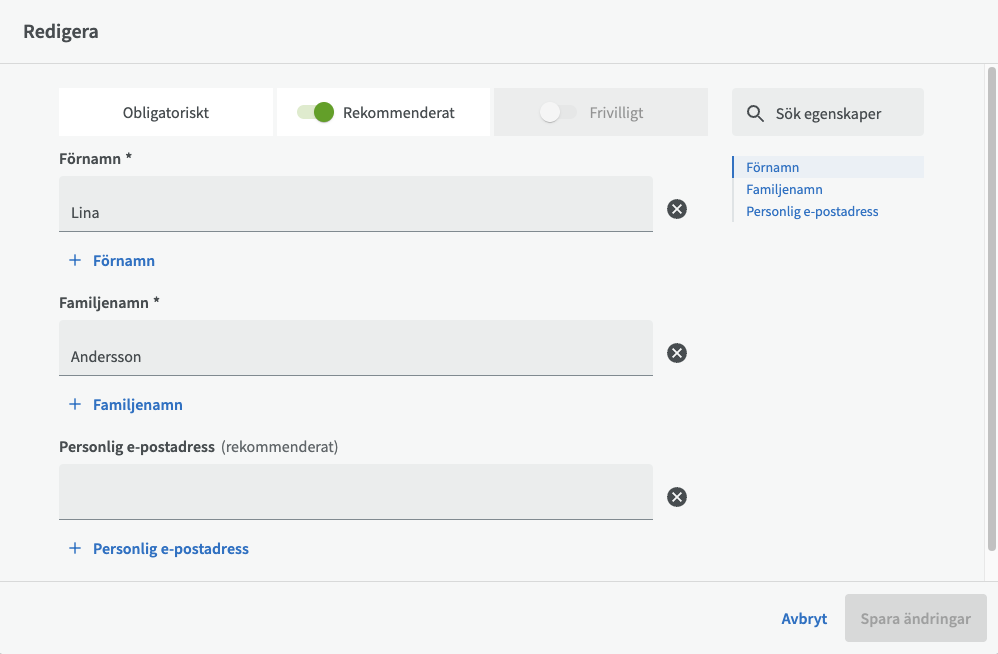The width and height of the screenshot is (998, 654).
Task: Click the plus icon to add Förnamn
Action: [x=74, y=260]
